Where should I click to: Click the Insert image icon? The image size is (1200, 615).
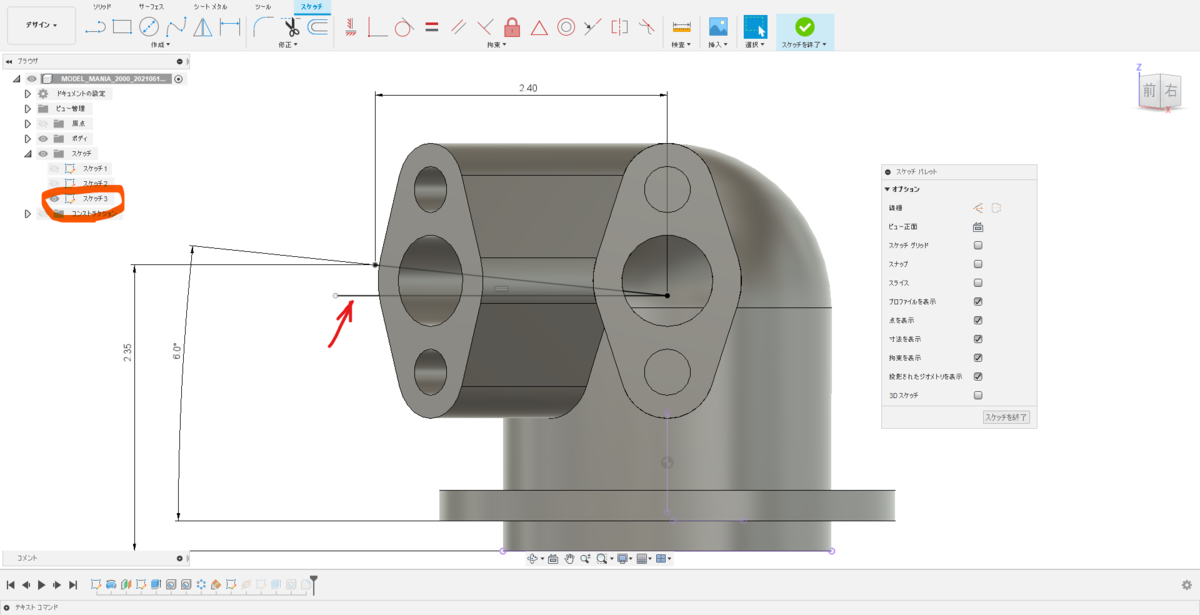718,27
